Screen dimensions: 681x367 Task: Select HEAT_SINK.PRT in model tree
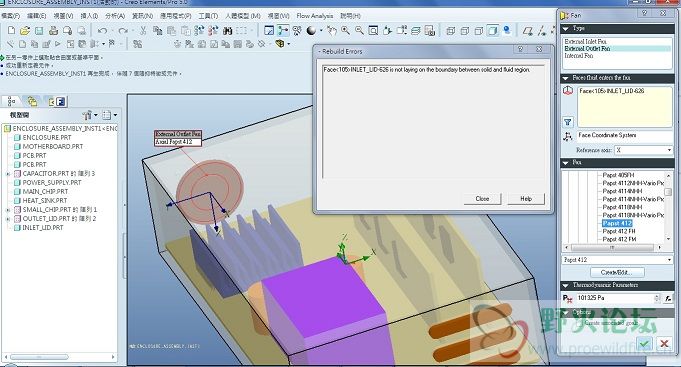[45, 201]
